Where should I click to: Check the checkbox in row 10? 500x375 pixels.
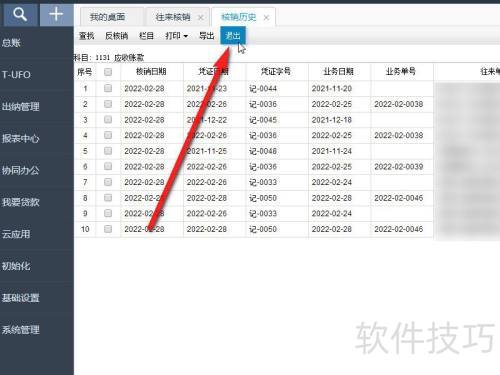(x=108, y=229)
